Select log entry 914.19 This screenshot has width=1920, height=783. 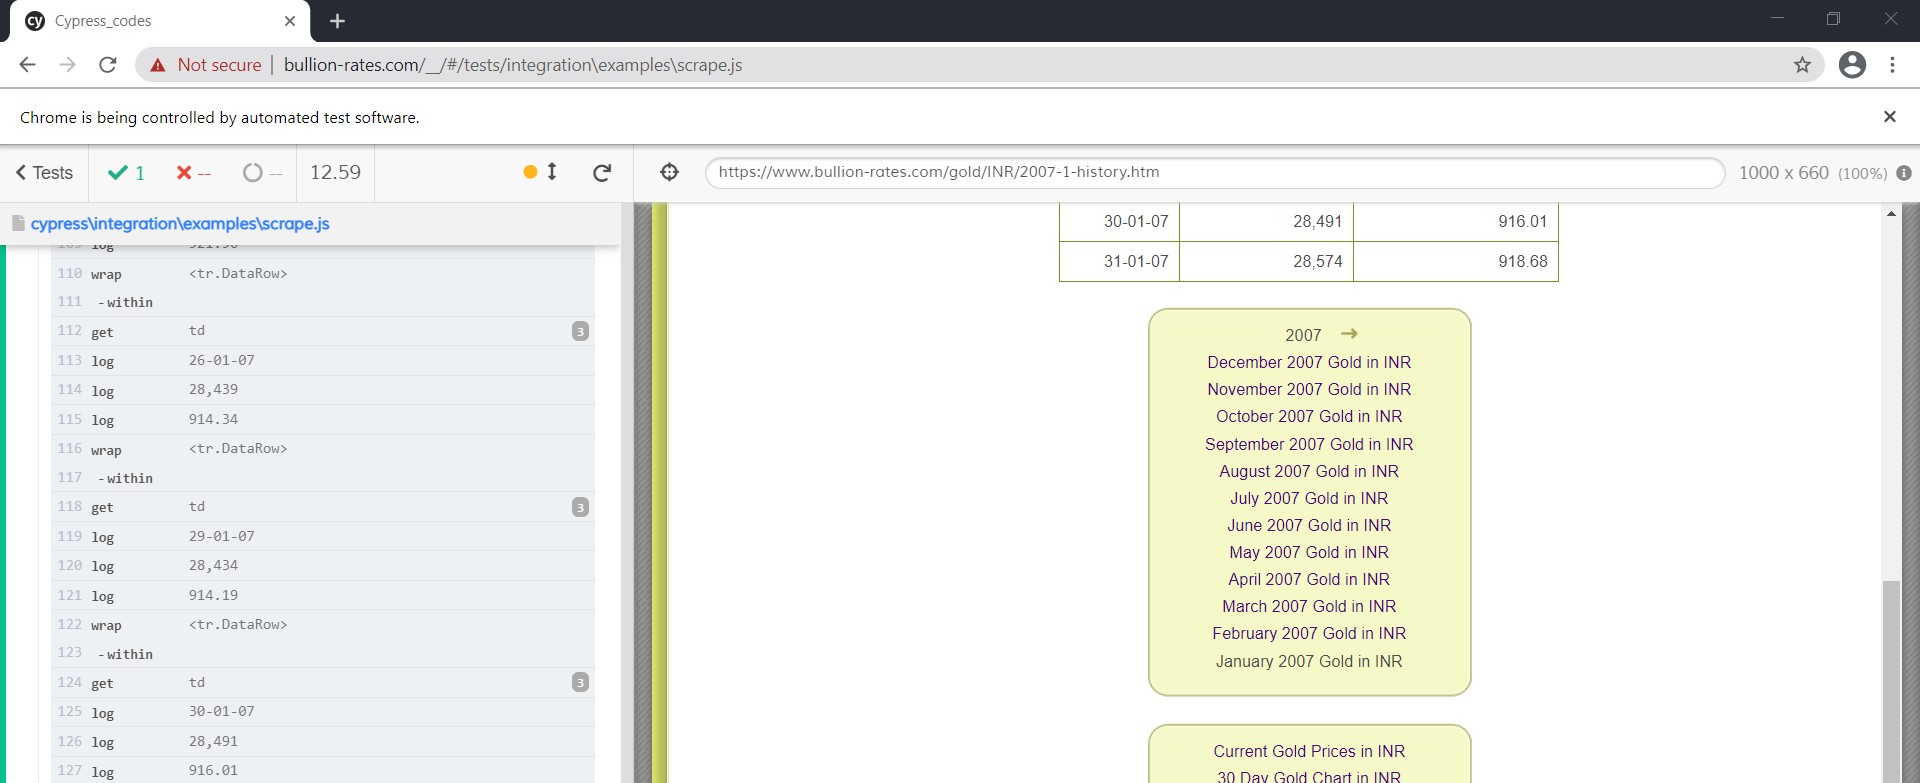pos(323,595)
